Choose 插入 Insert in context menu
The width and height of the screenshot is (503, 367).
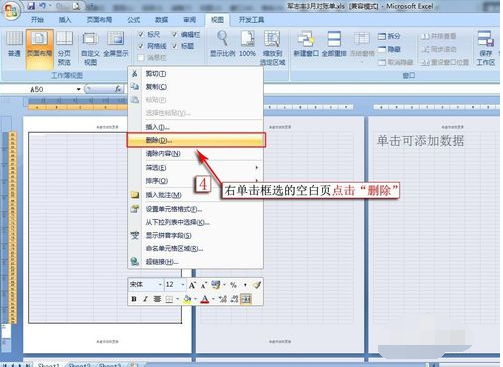point(196,127)
